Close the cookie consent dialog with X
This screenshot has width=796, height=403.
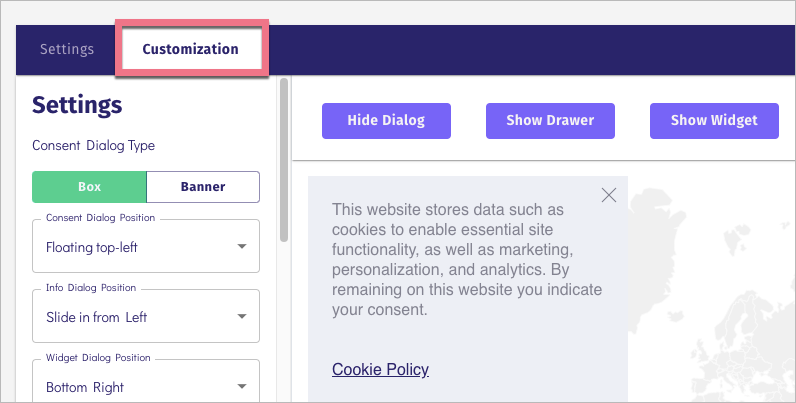(609, 195)
